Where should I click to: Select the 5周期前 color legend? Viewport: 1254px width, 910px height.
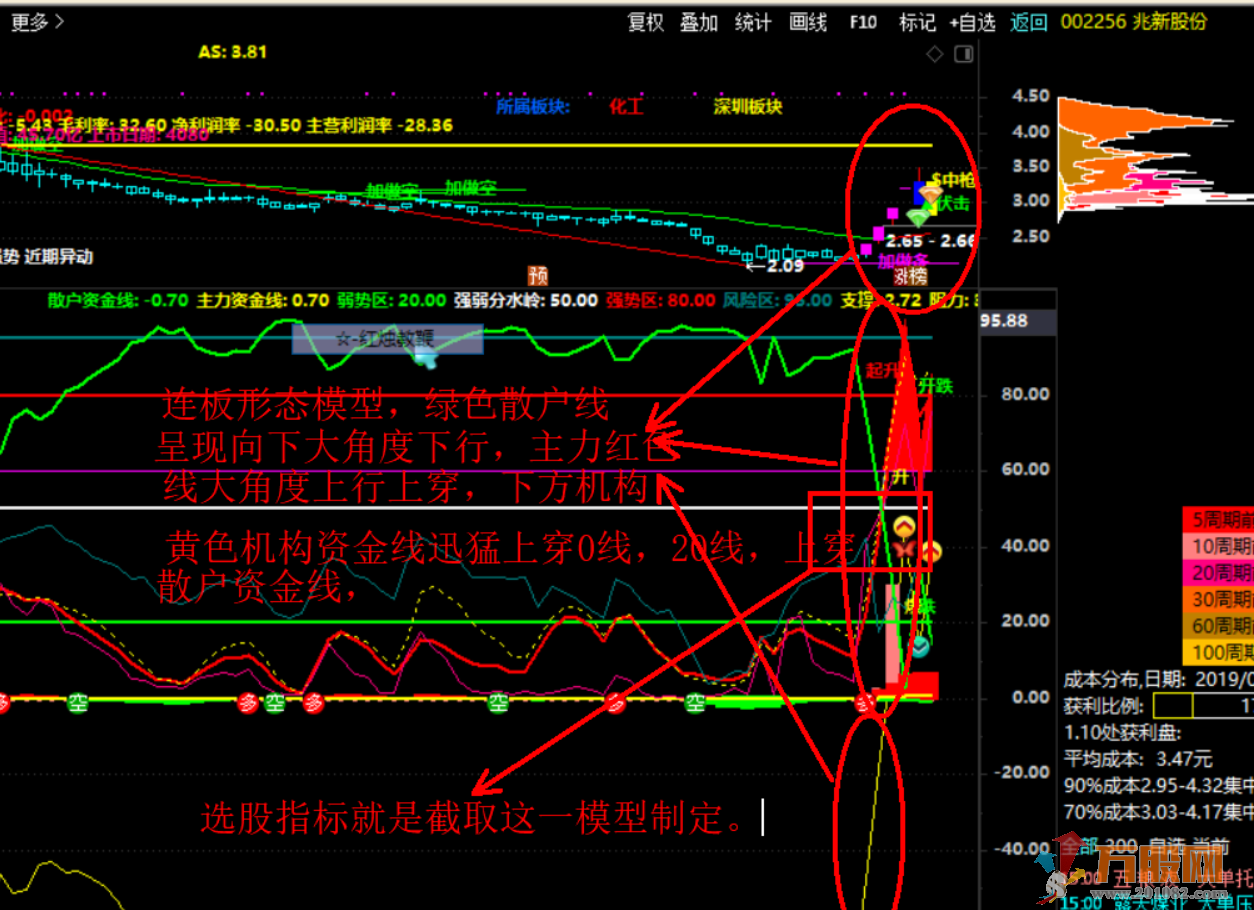tap(1218, 520)
